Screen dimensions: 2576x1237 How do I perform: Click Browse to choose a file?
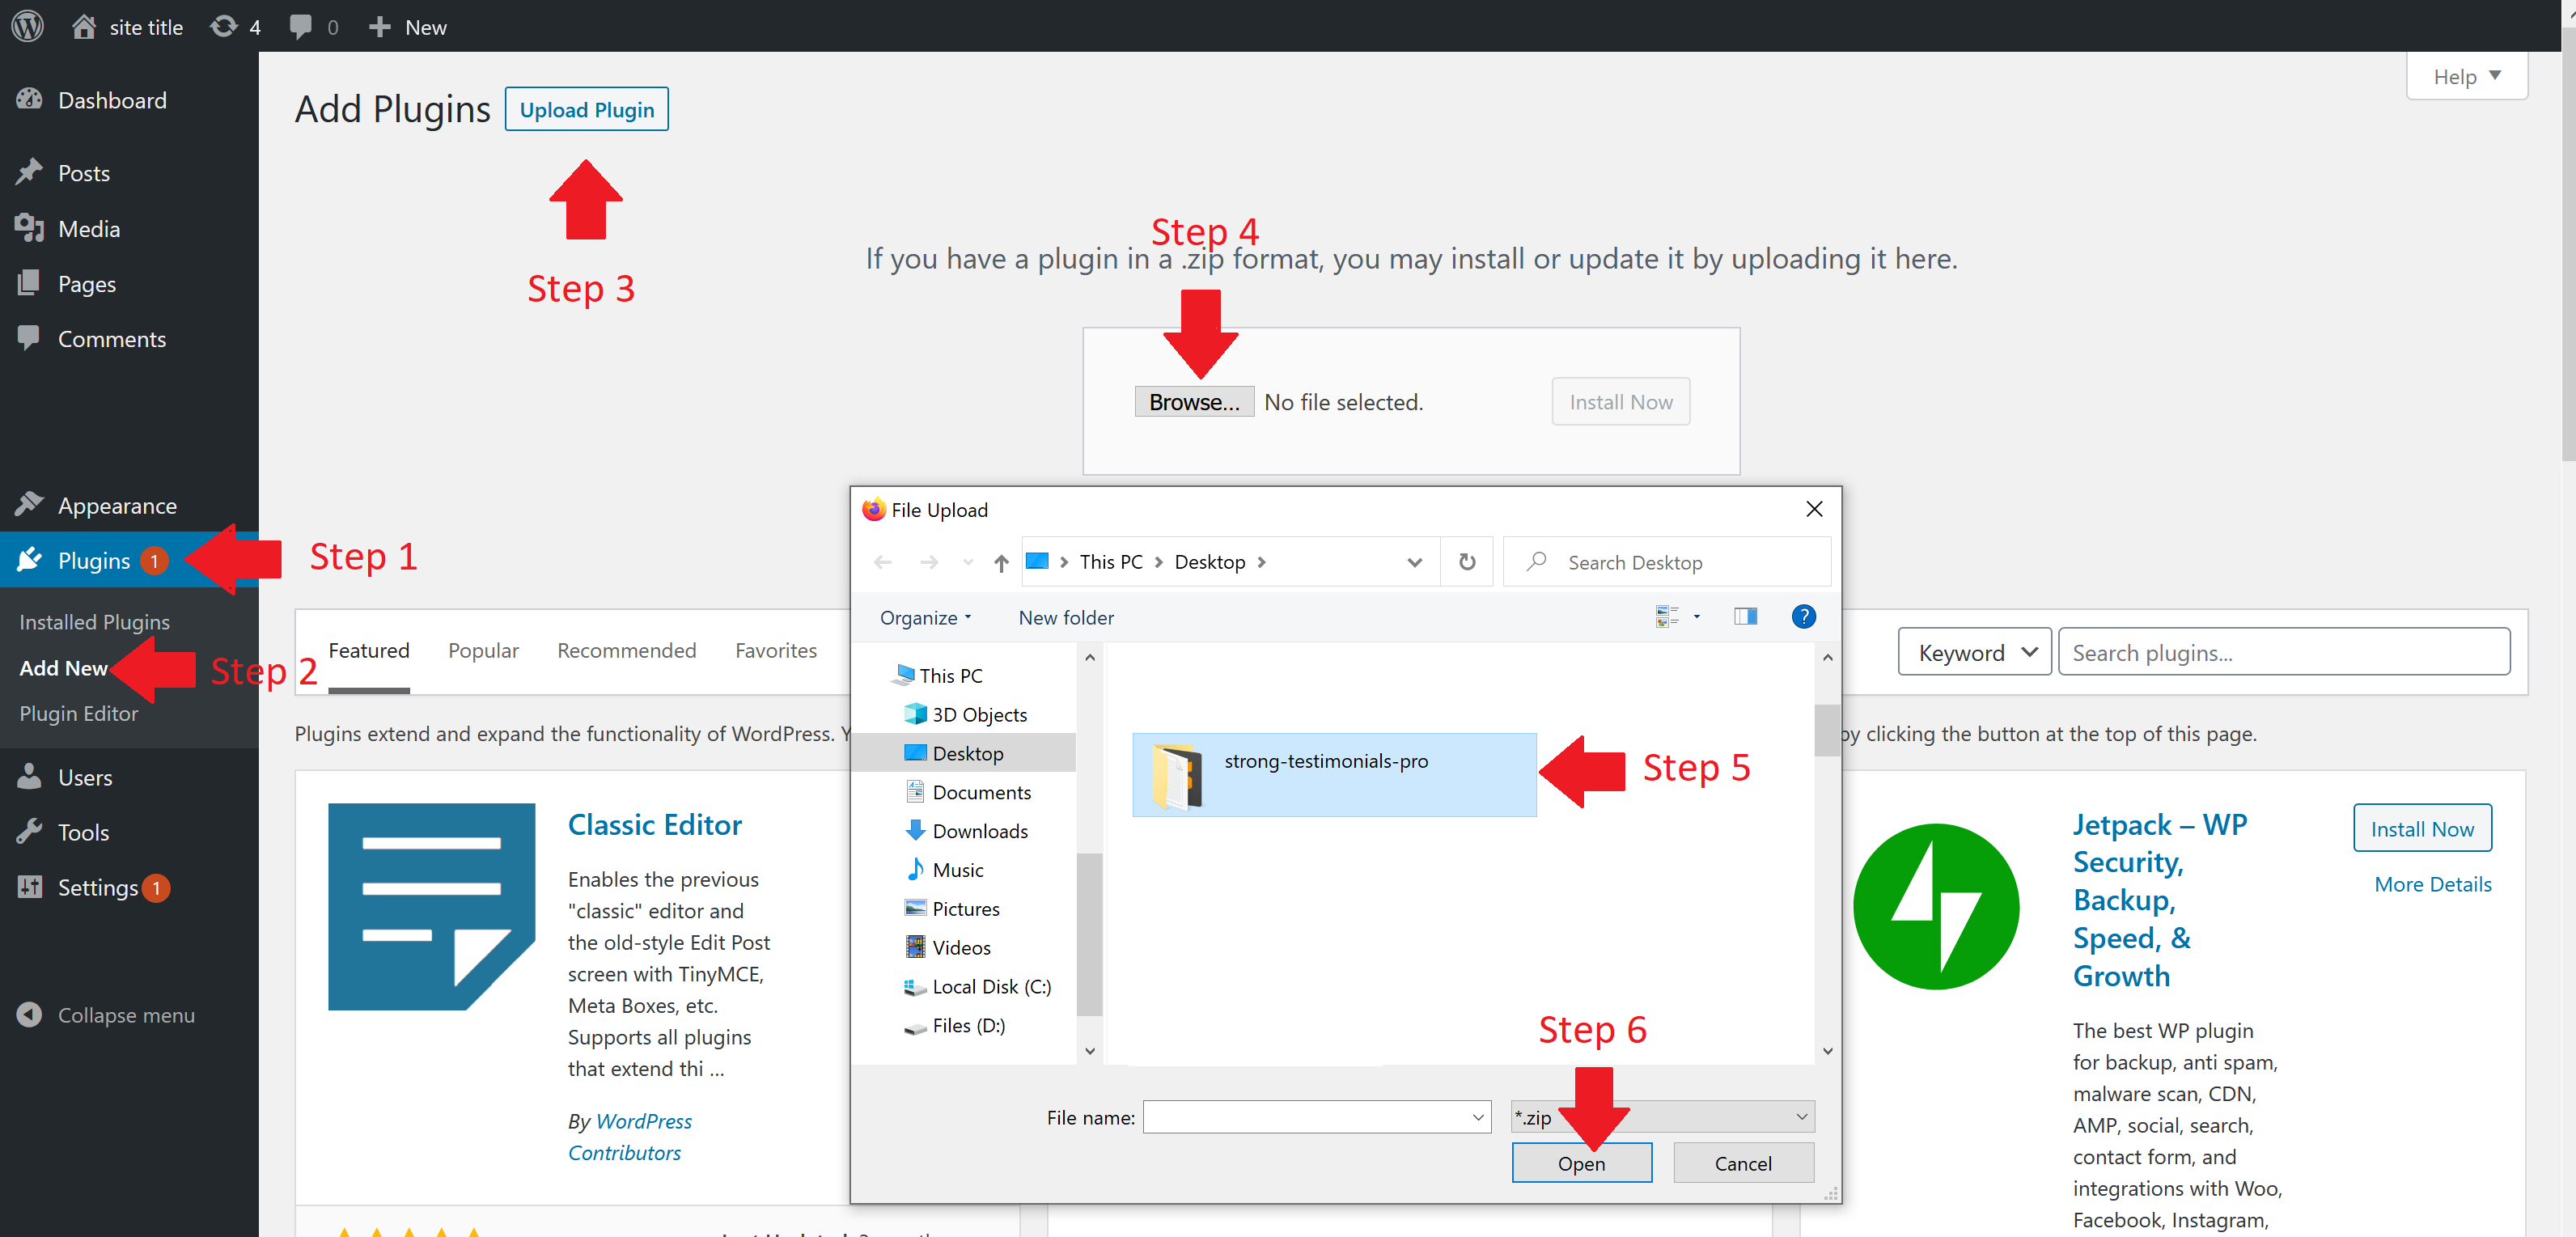click(x=1193, y=402)
